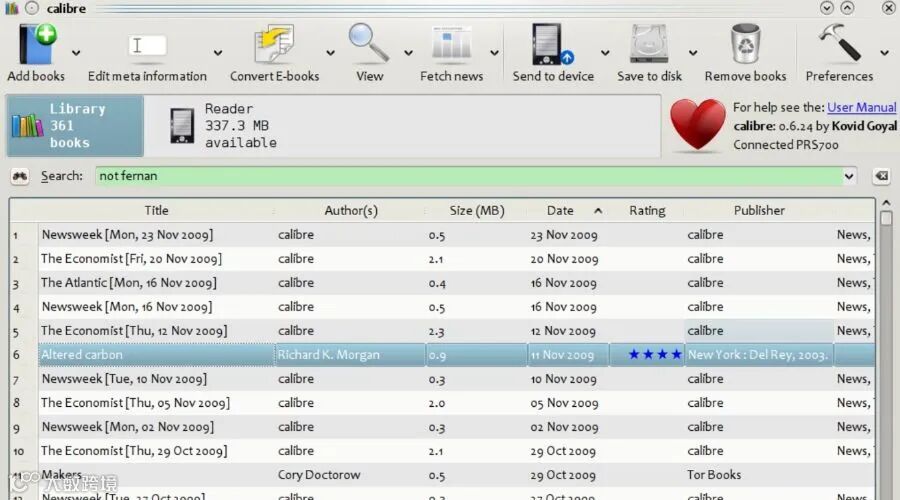The height and width of the screenshot is (500, 900).
Task: Click the Save to disk icon
Action: click(x=649, y=44)
